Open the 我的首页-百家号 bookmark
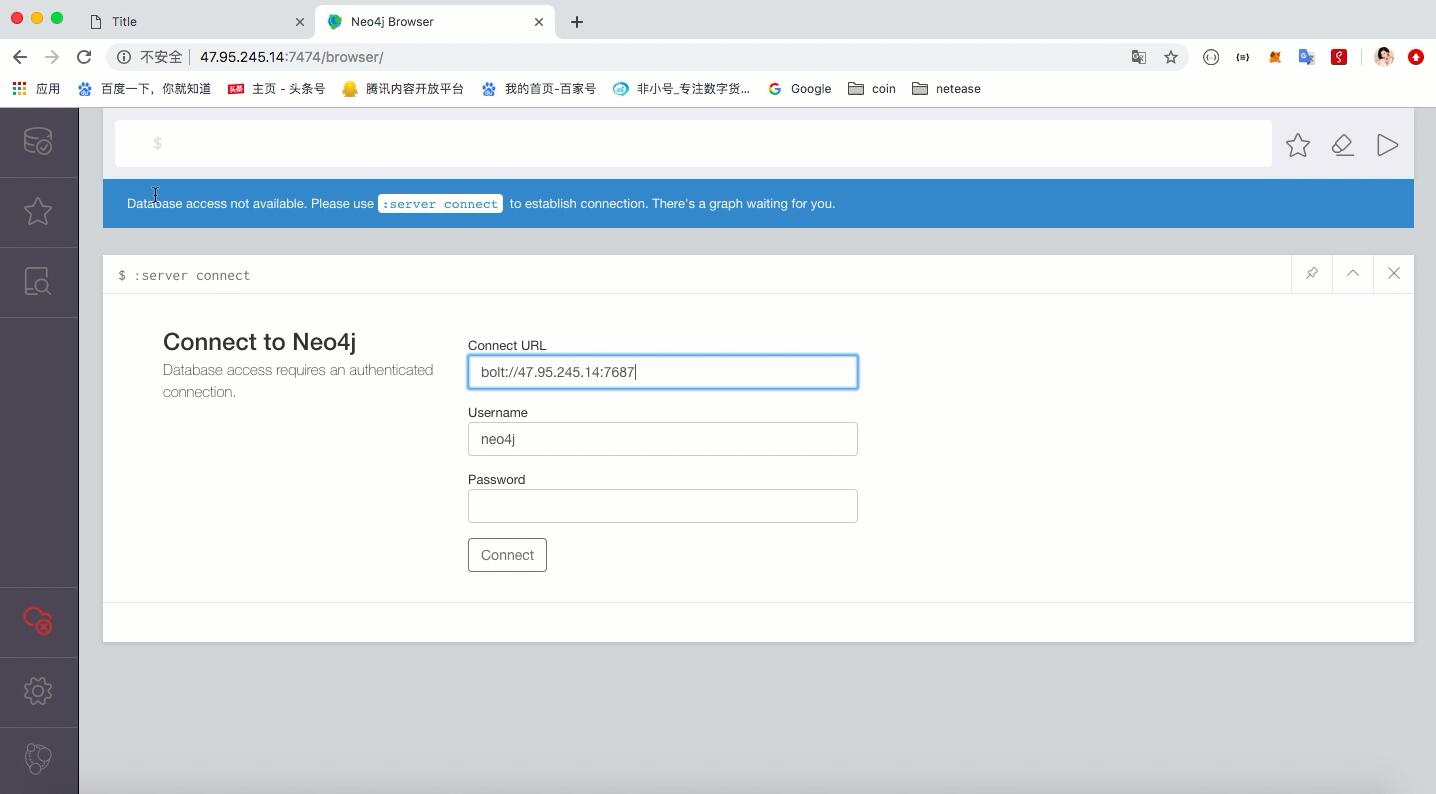The width and height of the screenshot is (1436, 794). [x=538, y=89]
